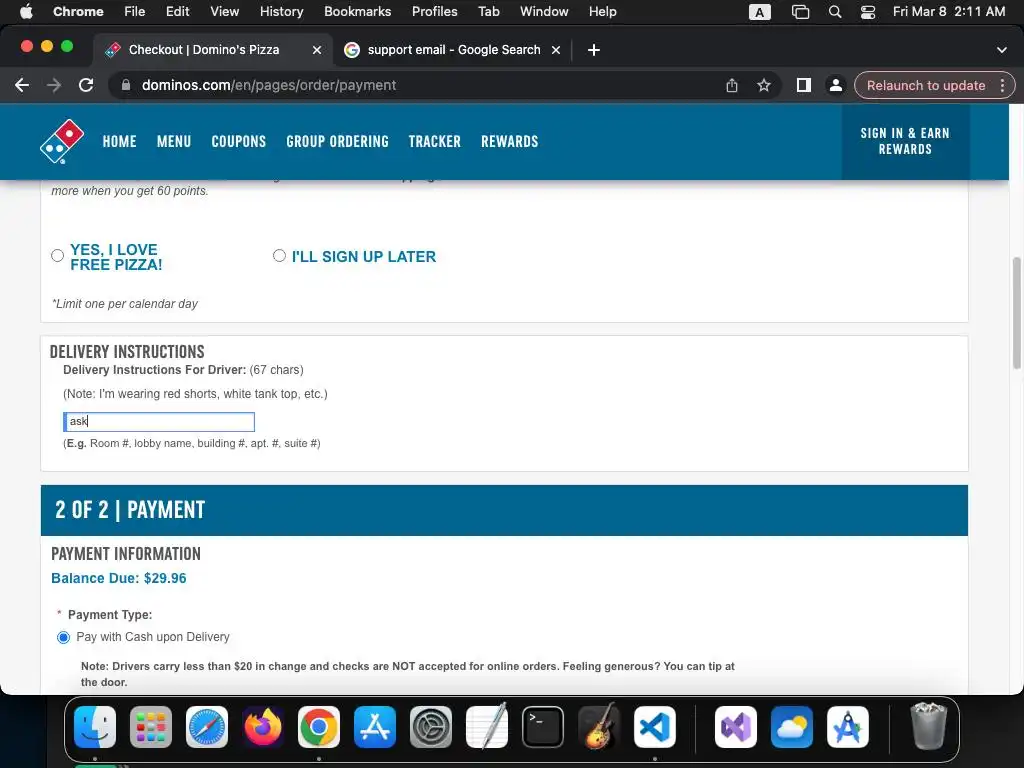This screenshot has height=768, width=1024.
Task: Open TextEdit from the dock
Action: tap(487, 727)
